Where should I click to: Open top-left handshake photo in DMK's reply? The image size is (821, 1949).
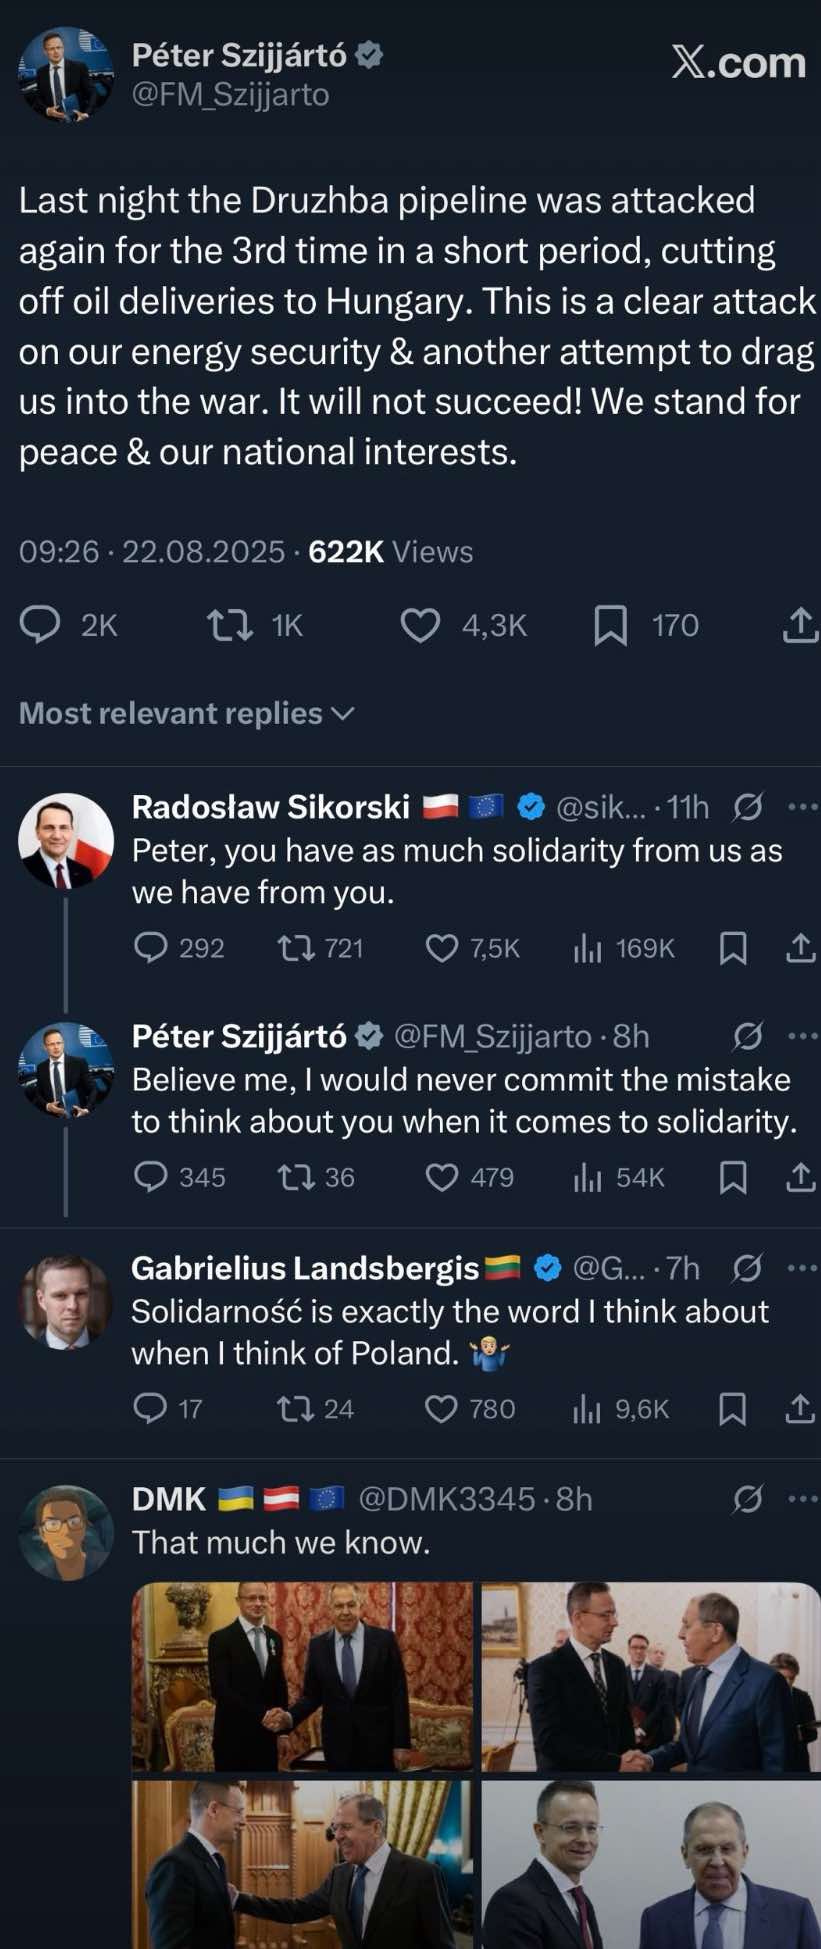(302, 1676)
